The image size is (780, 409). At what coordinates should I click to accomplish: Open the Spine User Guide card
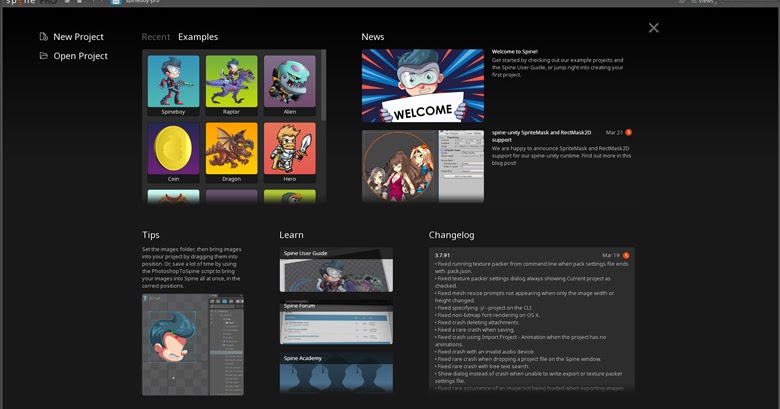tap(336, 270)
